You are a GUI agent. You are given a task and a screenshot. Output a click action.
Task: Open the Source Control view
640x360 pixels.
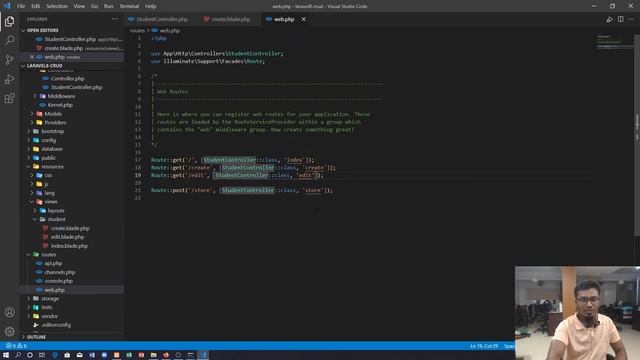point(9,60)
